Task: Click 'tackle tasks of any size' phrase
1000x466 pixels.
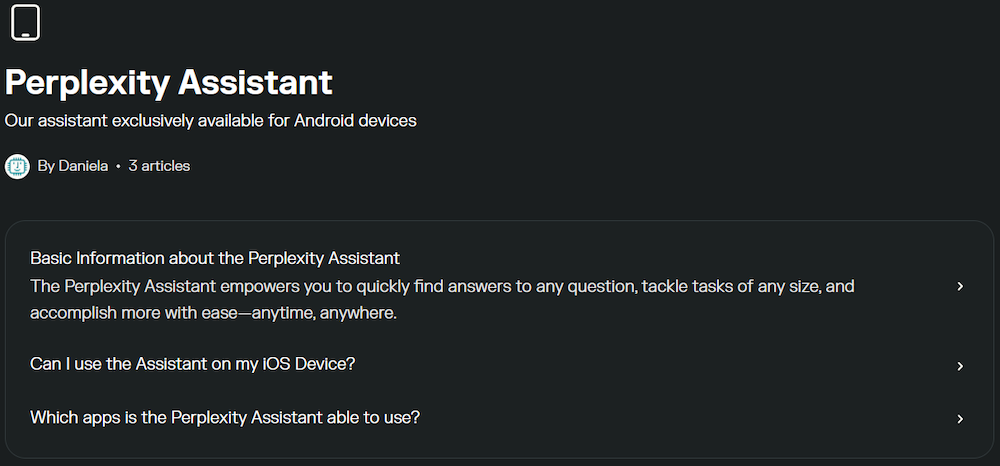Action: [729, 286]
